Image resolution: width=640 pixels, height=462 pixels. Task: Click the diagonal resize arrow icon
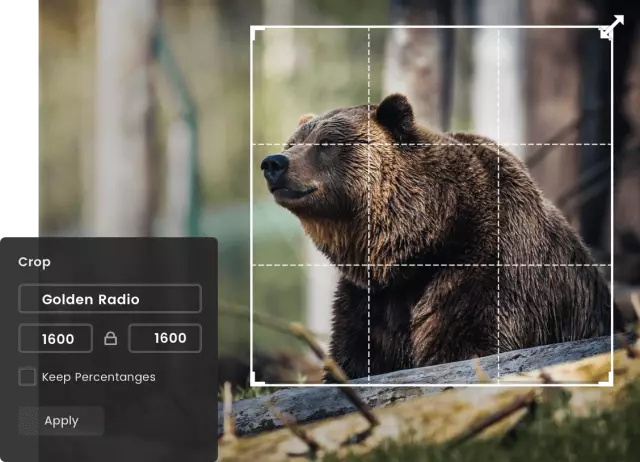click(612, 27)
